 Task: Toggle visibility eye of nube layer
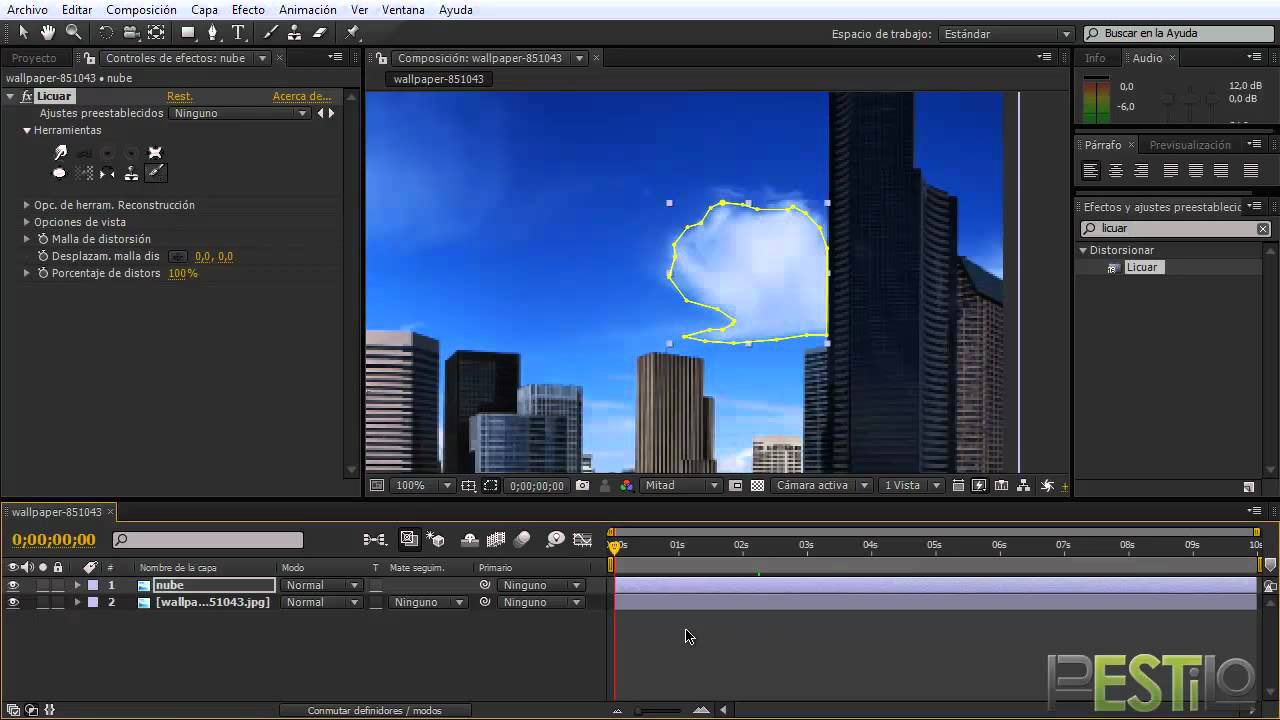[13, 585]
